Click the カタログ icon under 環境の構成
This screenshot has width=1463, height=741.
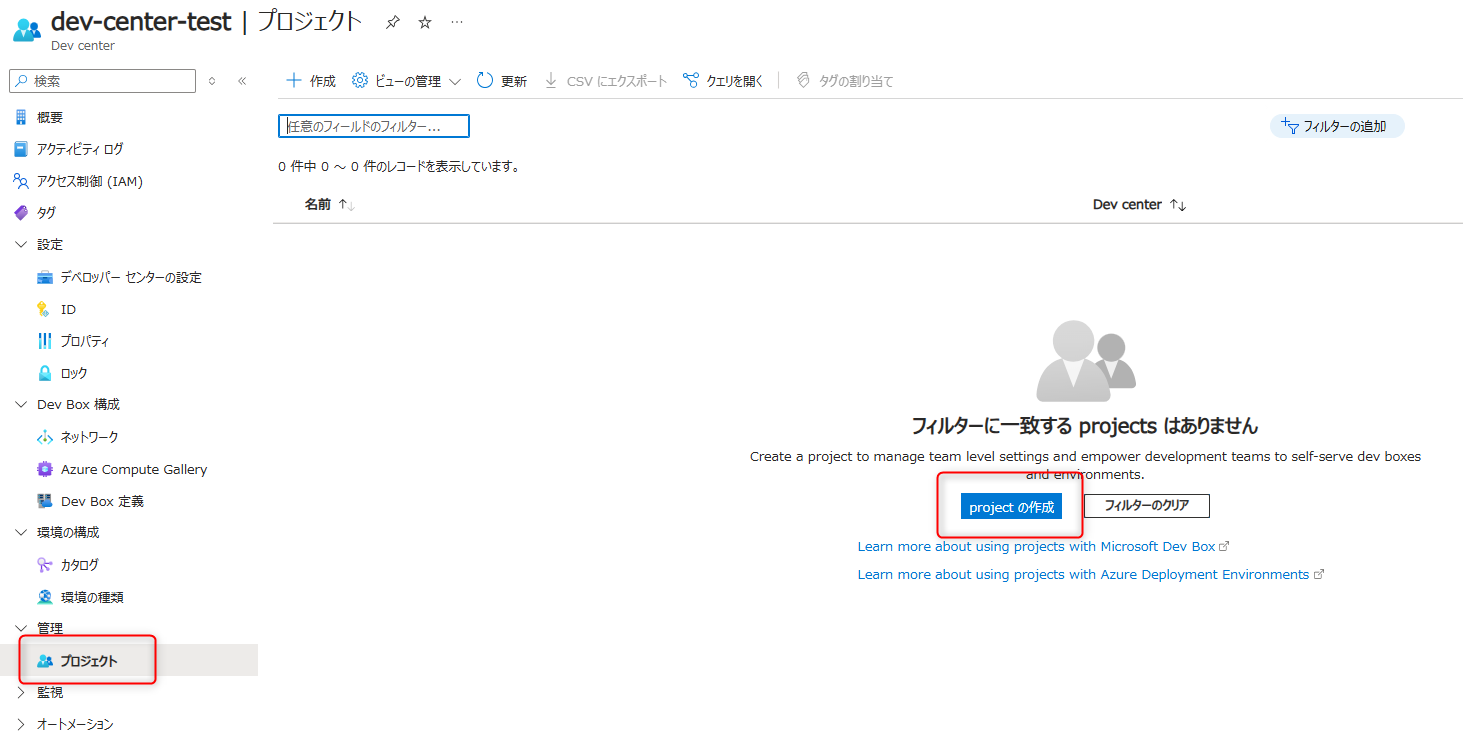[44, 565]
